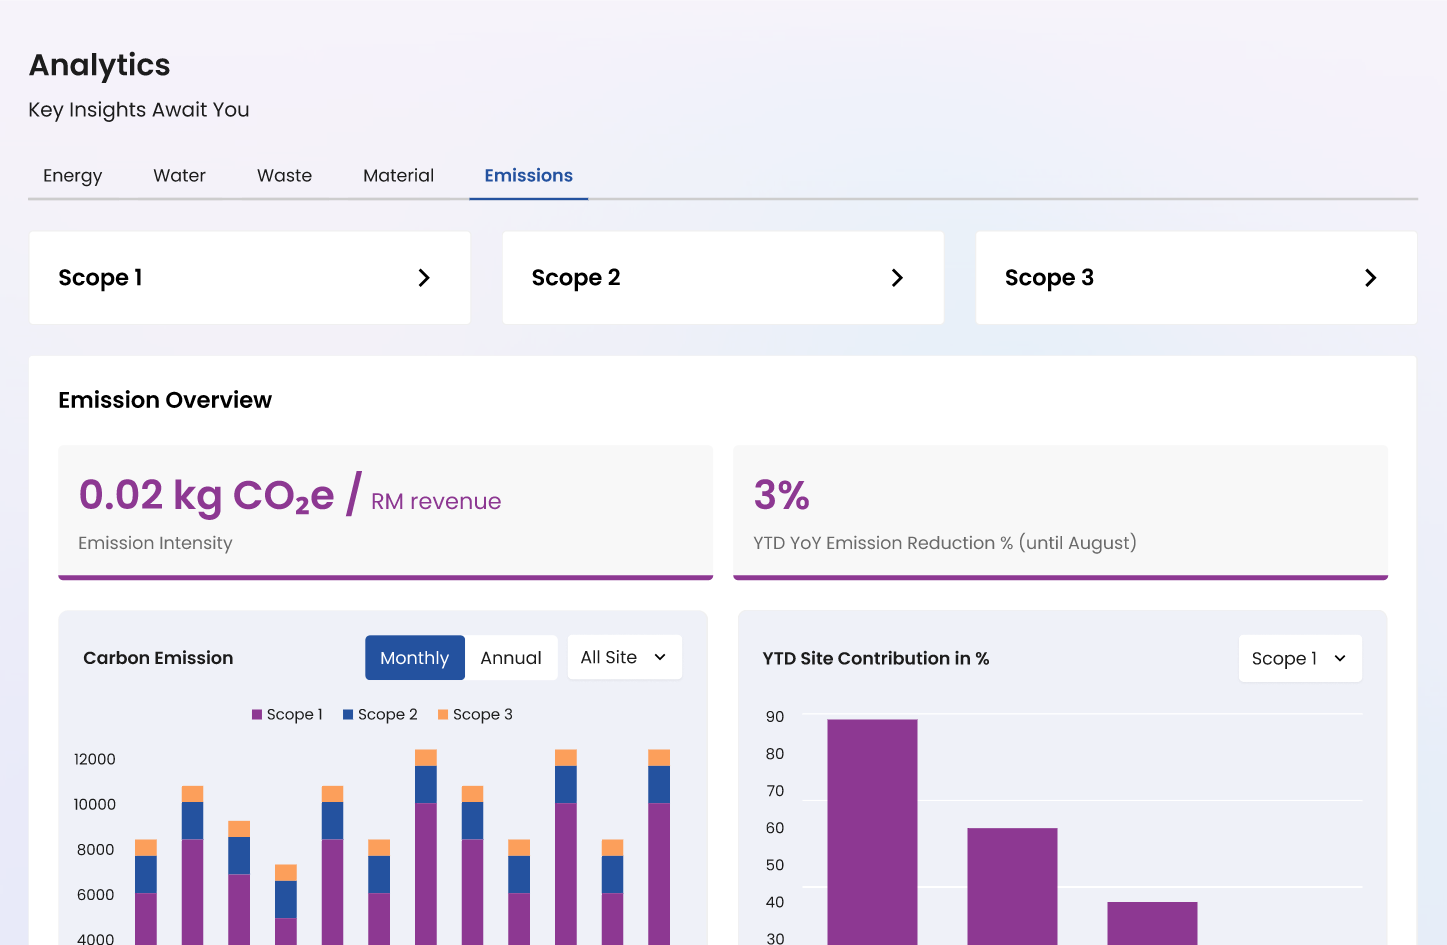Click the Scope 3 card chevron arrow
The image size is (1447, 945).
1370,278
